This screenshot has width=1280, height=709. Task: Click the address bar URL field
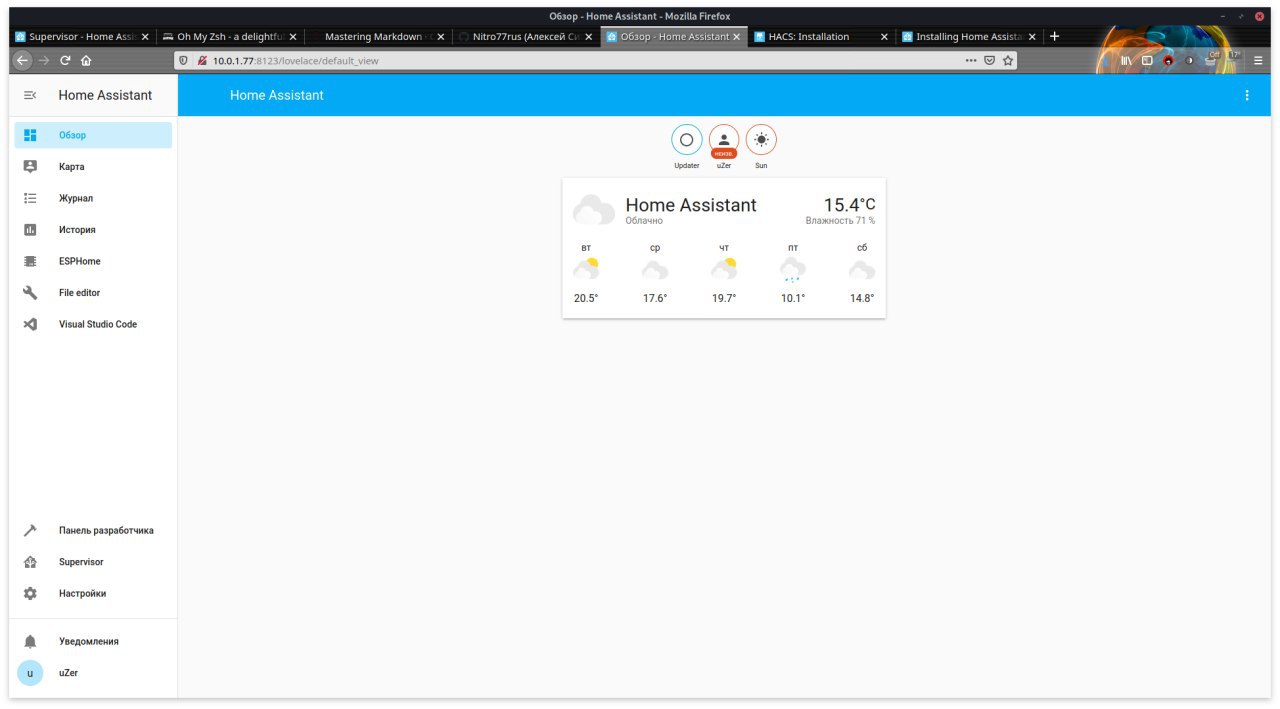click(595, 60)
